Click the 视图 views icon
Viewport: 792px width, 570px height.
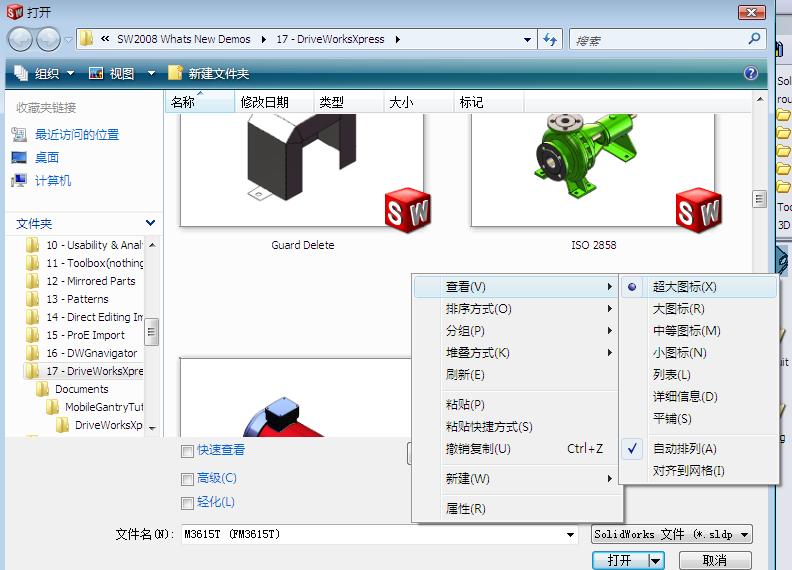[x=95, y=73]
